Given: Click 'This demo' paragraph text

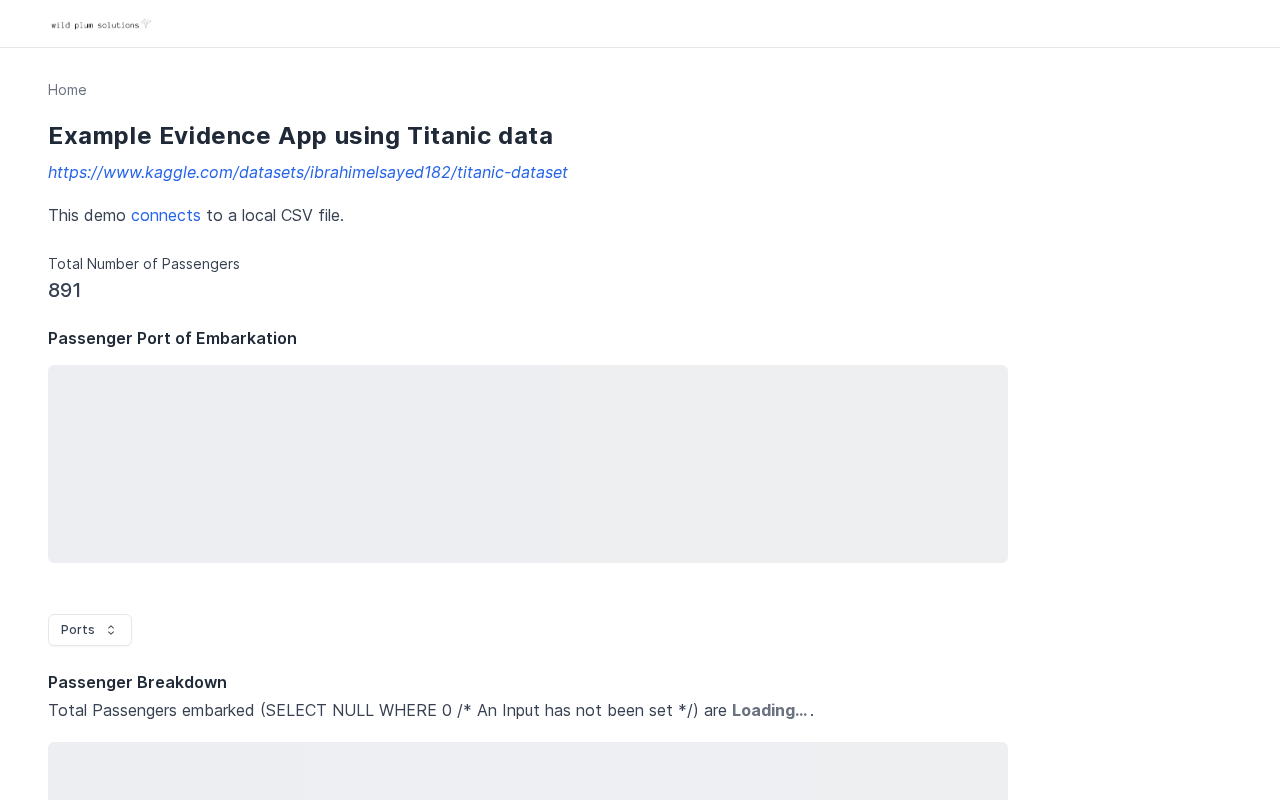Looking at the screenshot, I should tap(87, 215).
